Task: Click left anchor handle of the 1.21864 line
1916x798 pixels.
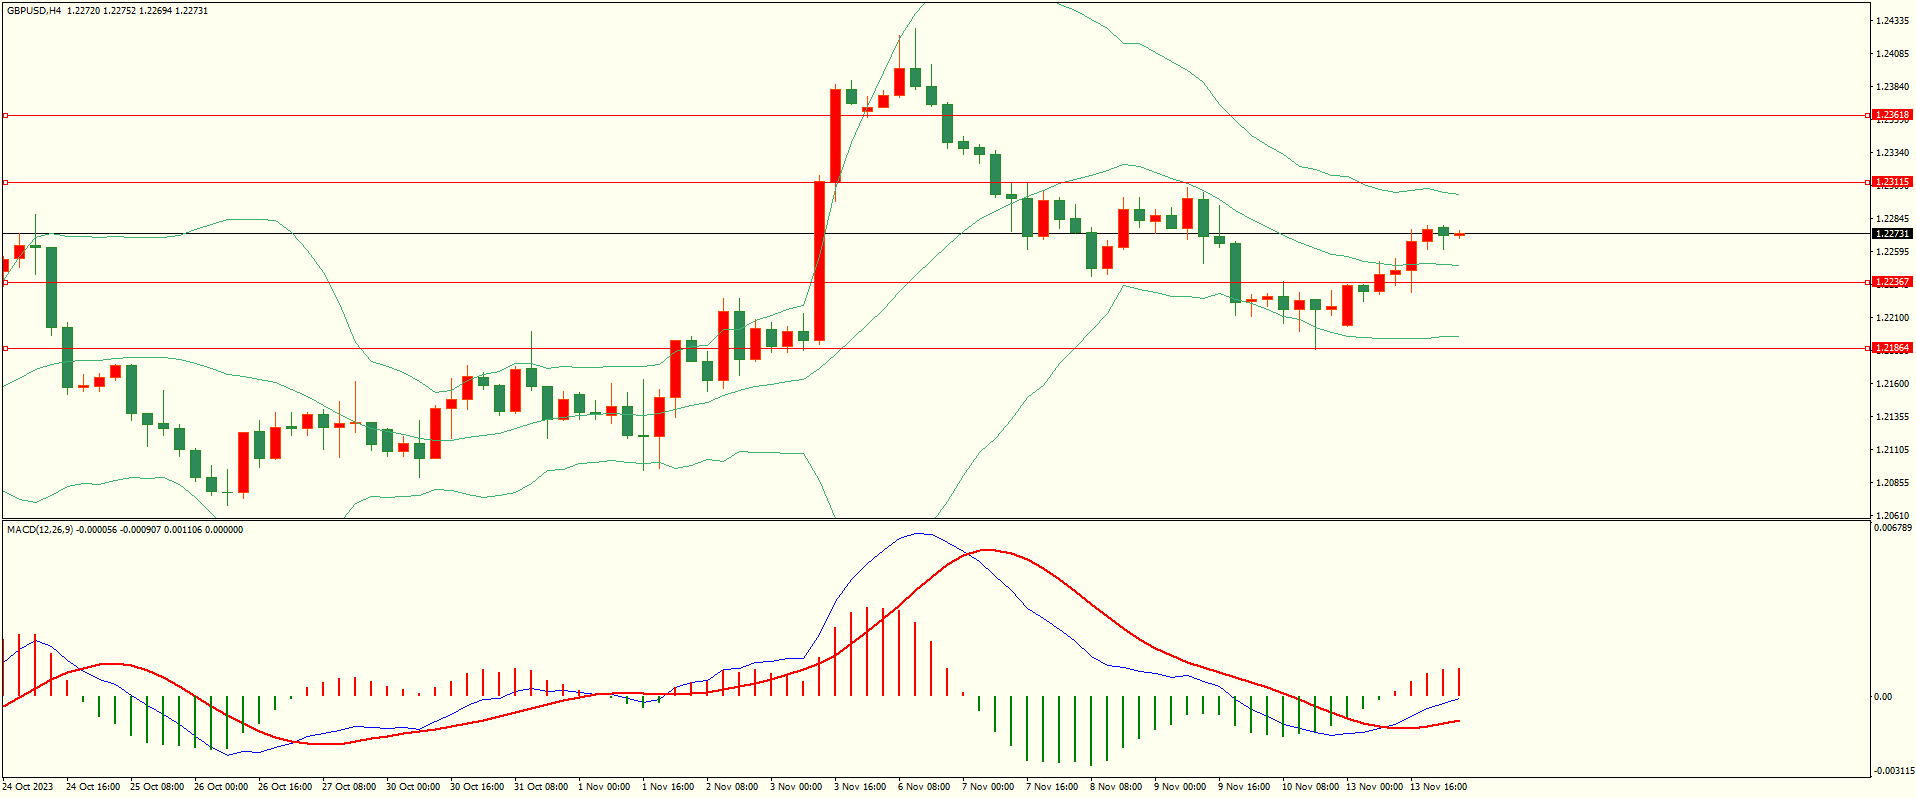Action: (x=5, y=349)
